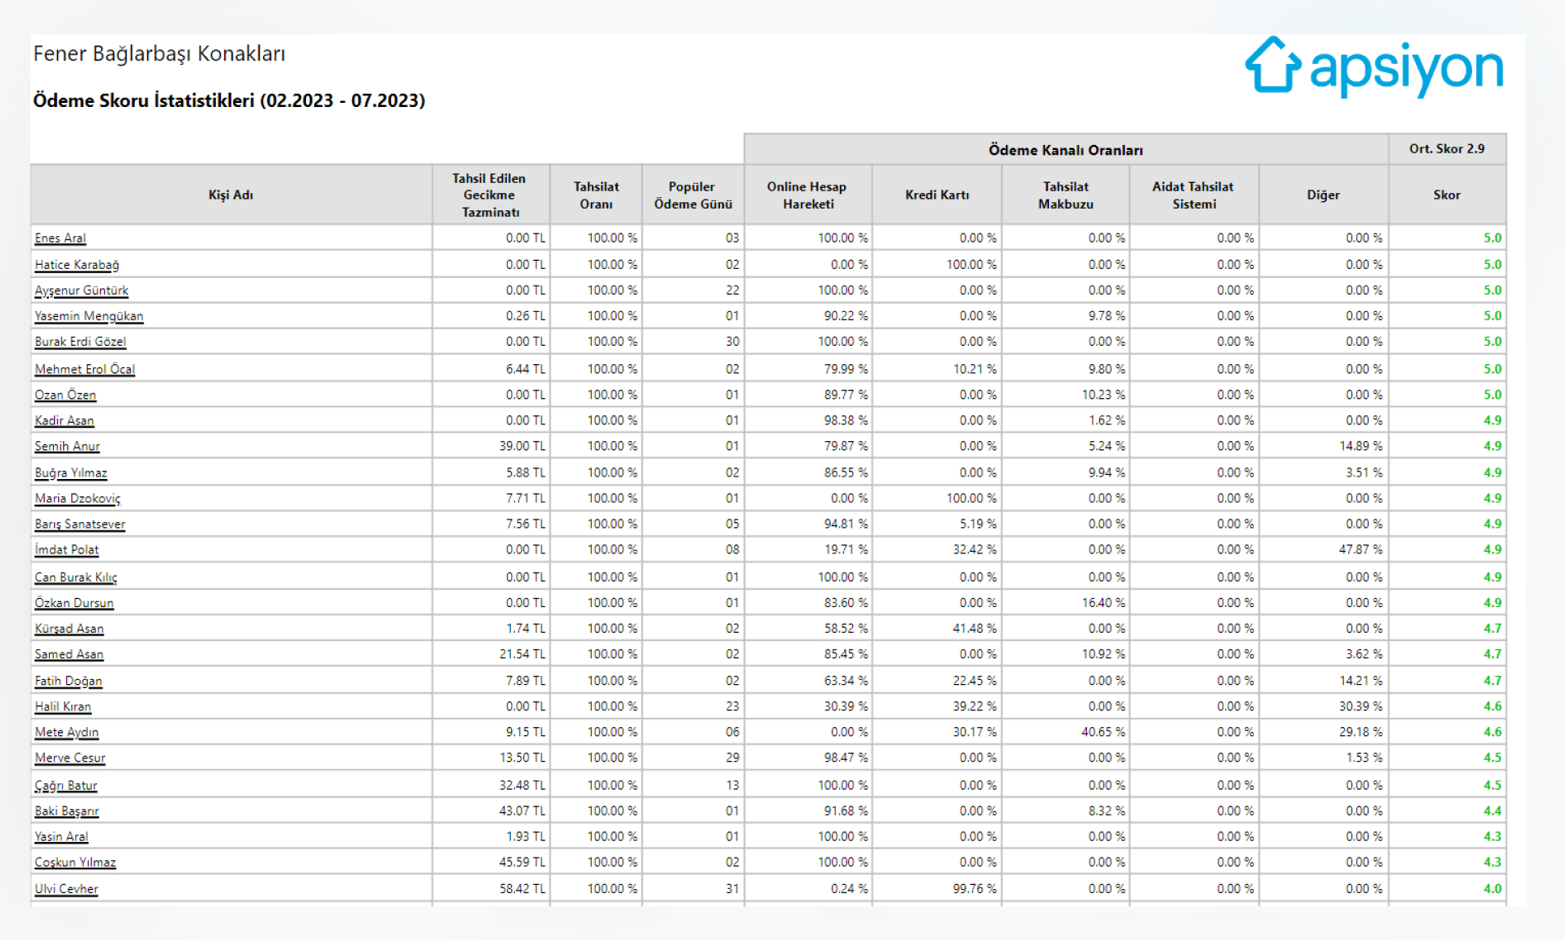This screenshot has height=940, width=1565.
Task: Click the apsiyon house logo icon
Action: (1272, 65)
